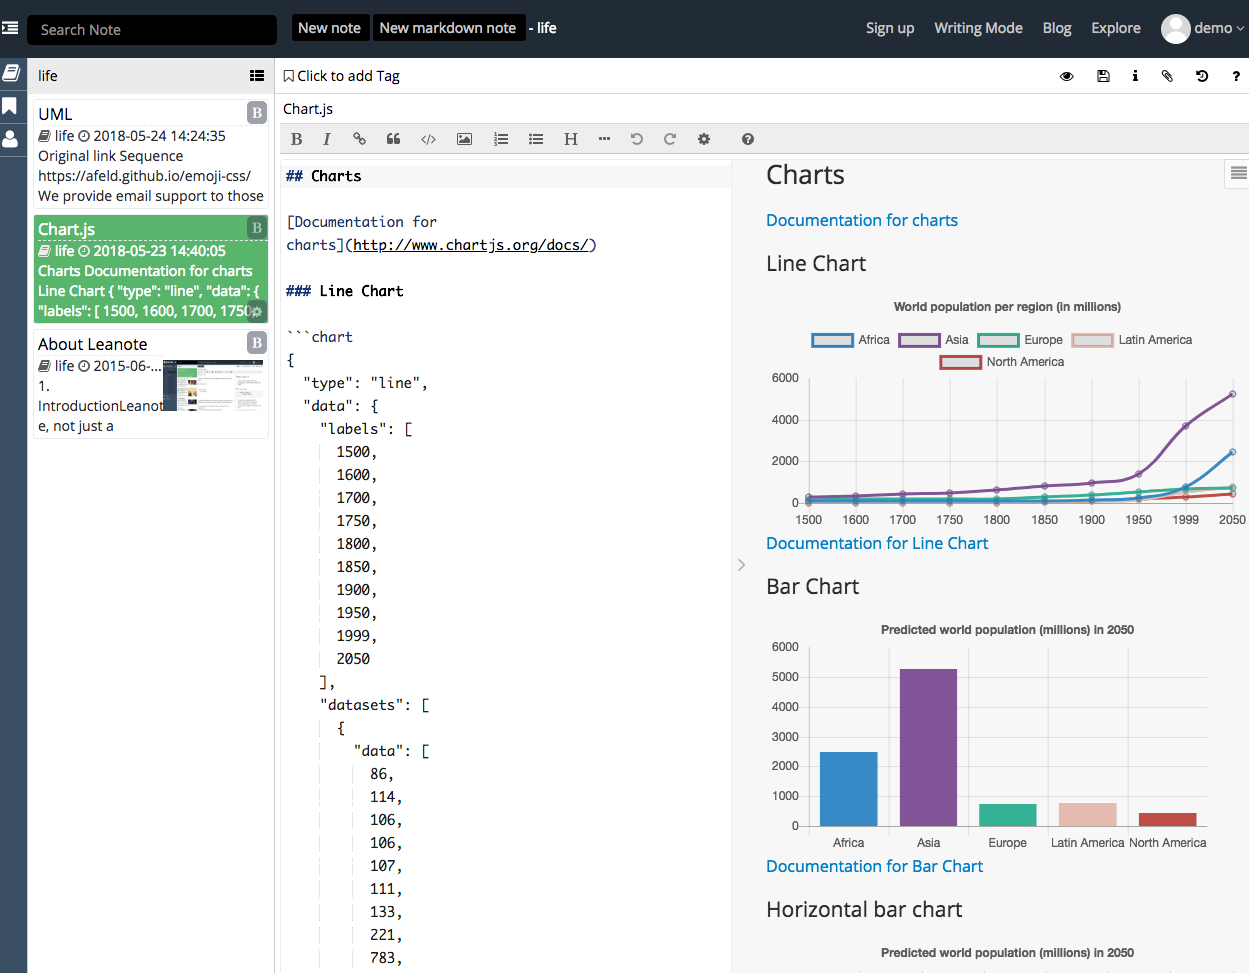The image size is (1249, 973).
Task: Open table of contents icon in preview
Action: 1238,173
